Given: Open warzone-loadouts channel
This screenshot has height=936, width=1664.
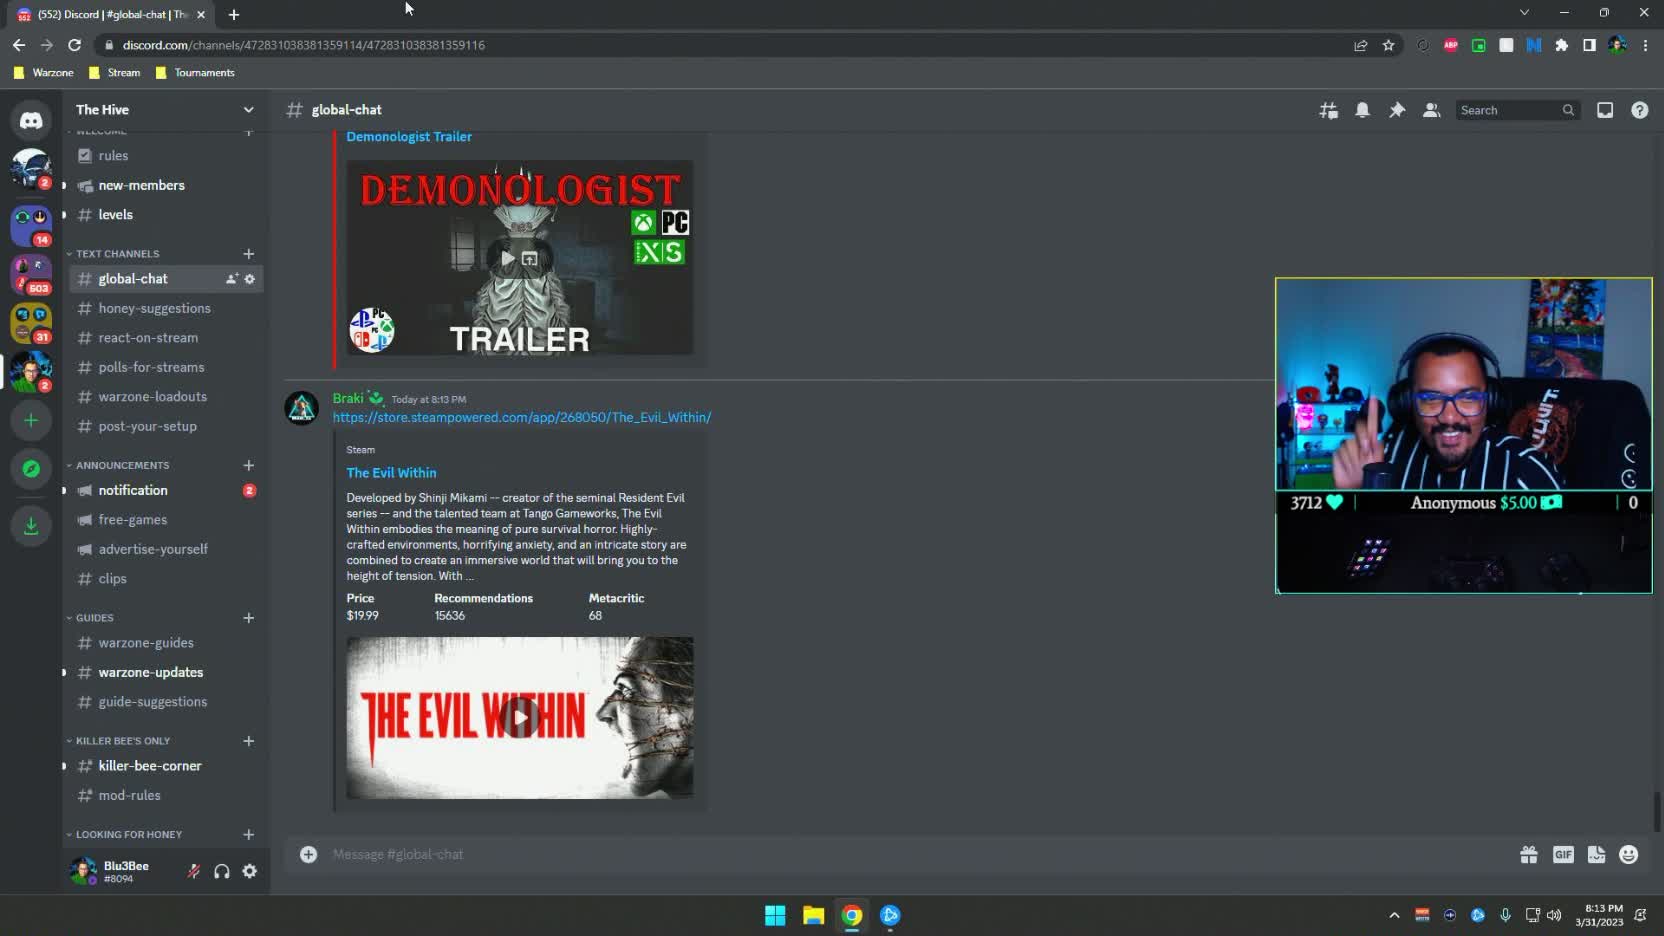Looking at the screenshot, I should pyautogui.click(x=165, y=396).
